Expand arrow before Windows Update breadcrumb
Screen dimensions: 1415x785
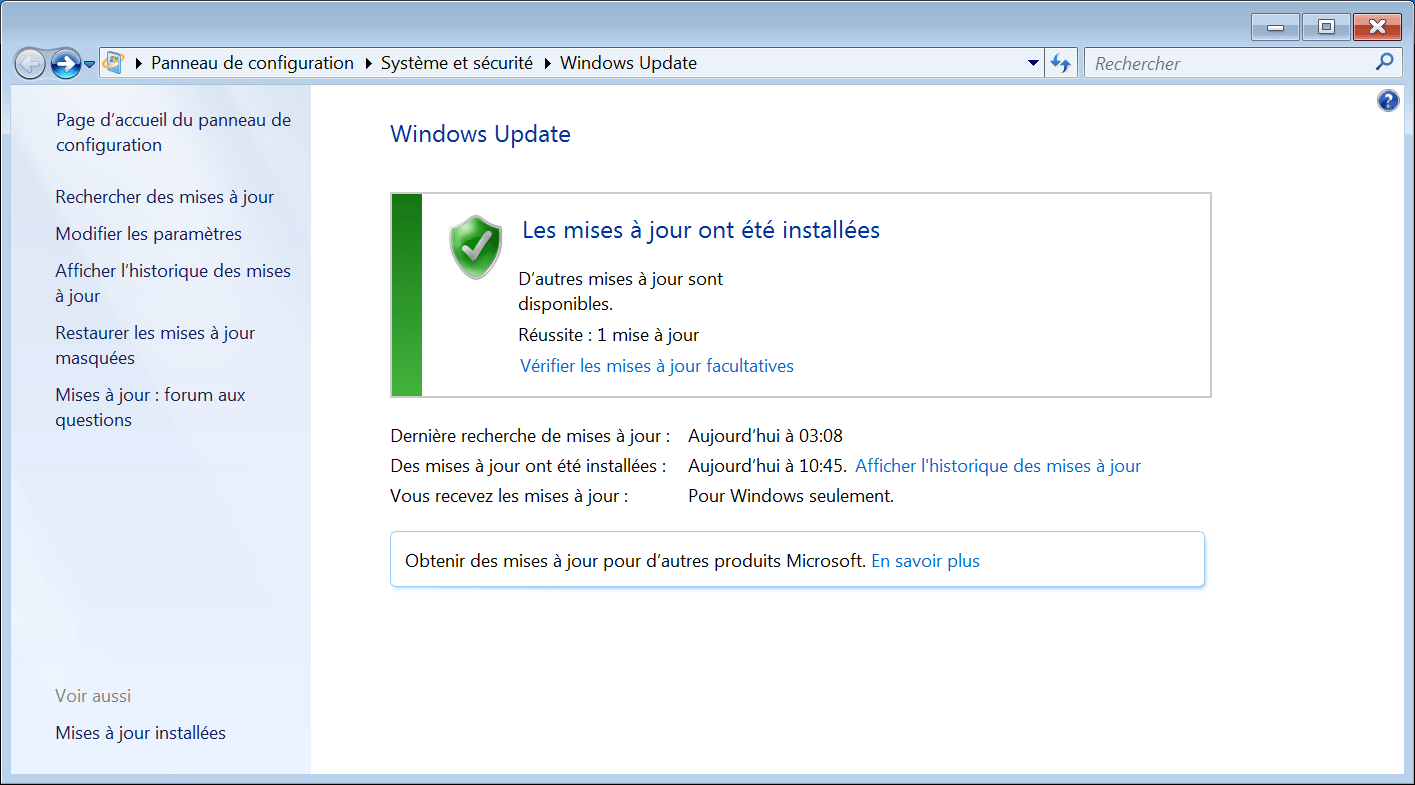pyautogui.click(x=547, y=63)
